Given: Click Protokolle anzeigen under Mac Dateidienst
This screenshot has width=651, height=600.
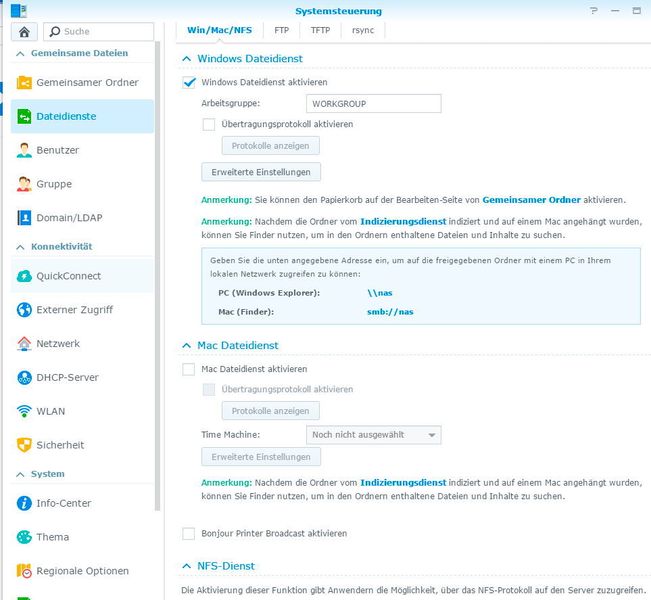Looking at the screenshot, I should [x=271, y=411].
